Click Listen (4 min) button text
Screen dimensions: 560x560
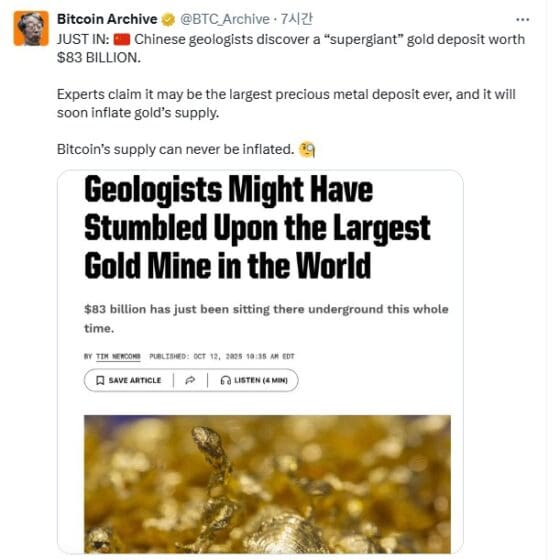click(261, 380)
